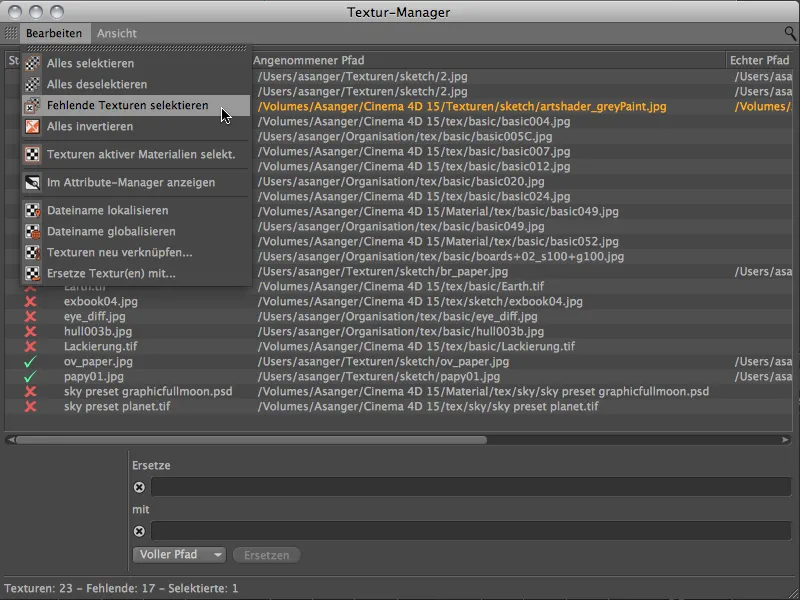Viewport: 800px width, 600px height.
Task: Click the path ending in Earth.tif
Action: 401,287
